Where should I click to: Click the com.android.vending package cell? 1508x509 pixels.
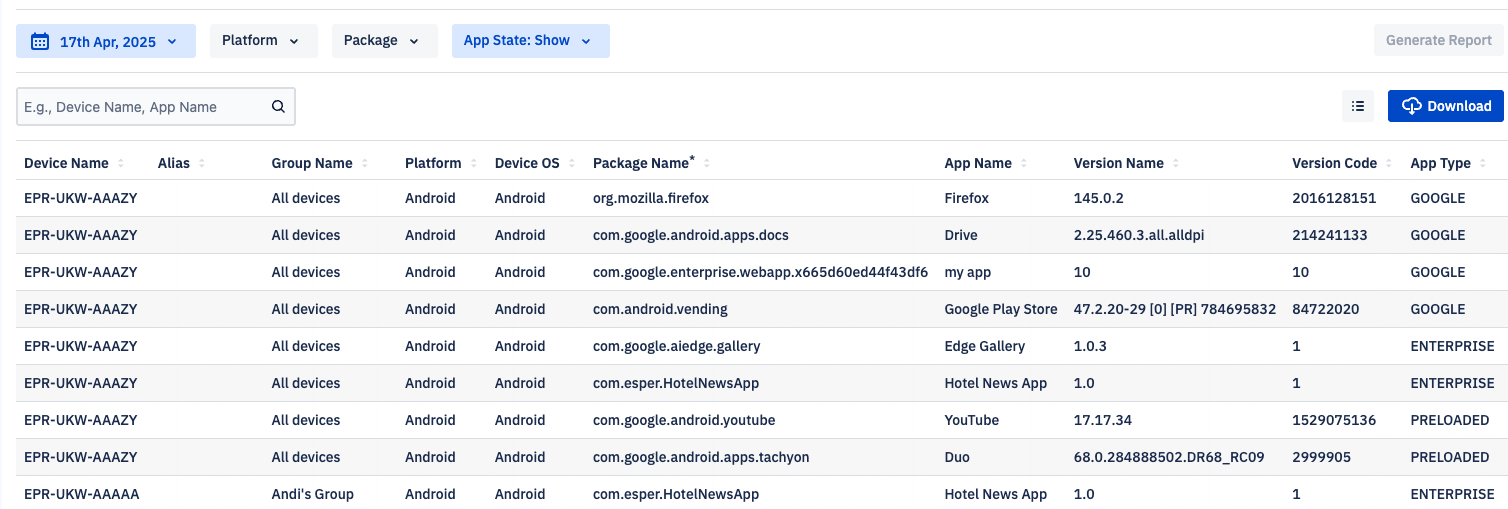(660, 309)
